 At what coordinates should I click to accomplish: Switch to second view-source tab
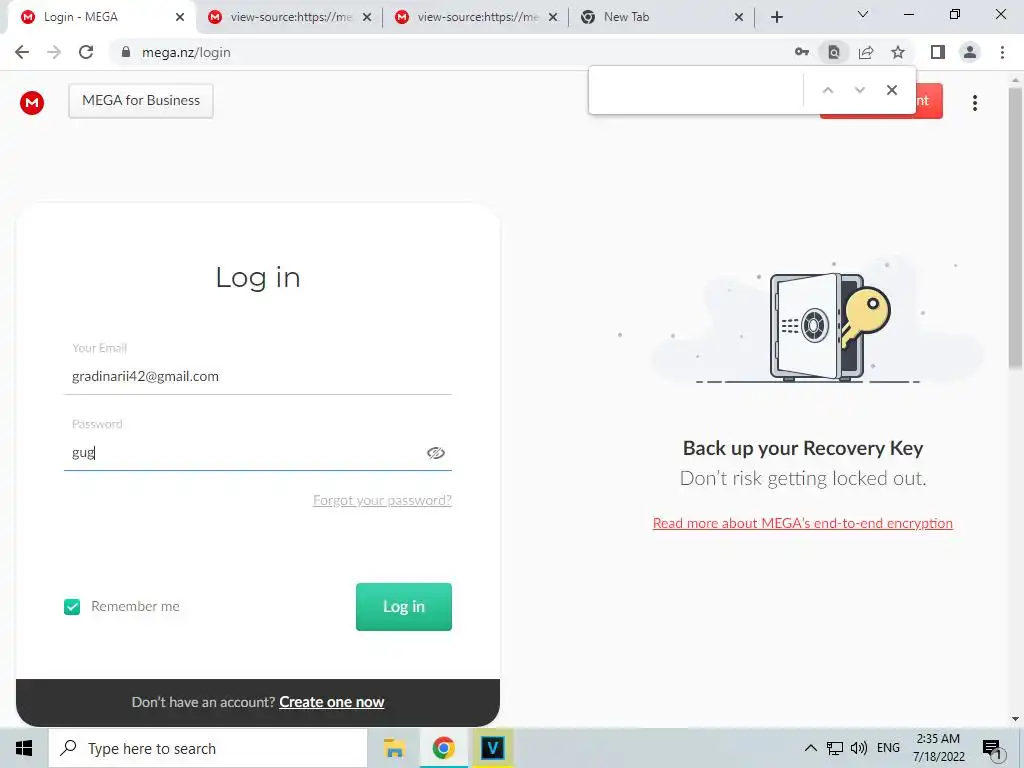tap(477, 17)
